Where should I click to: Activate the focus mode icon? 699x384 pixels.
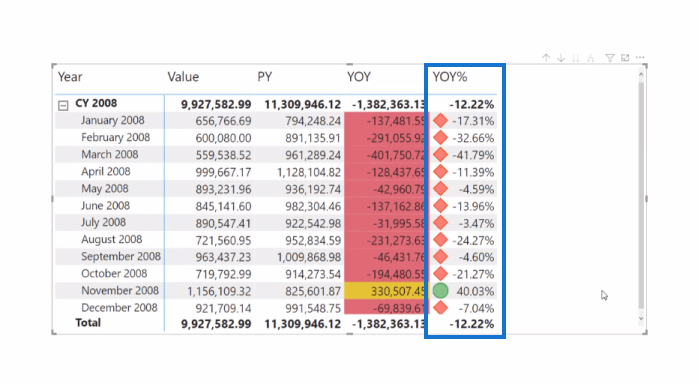pos(625,58)
